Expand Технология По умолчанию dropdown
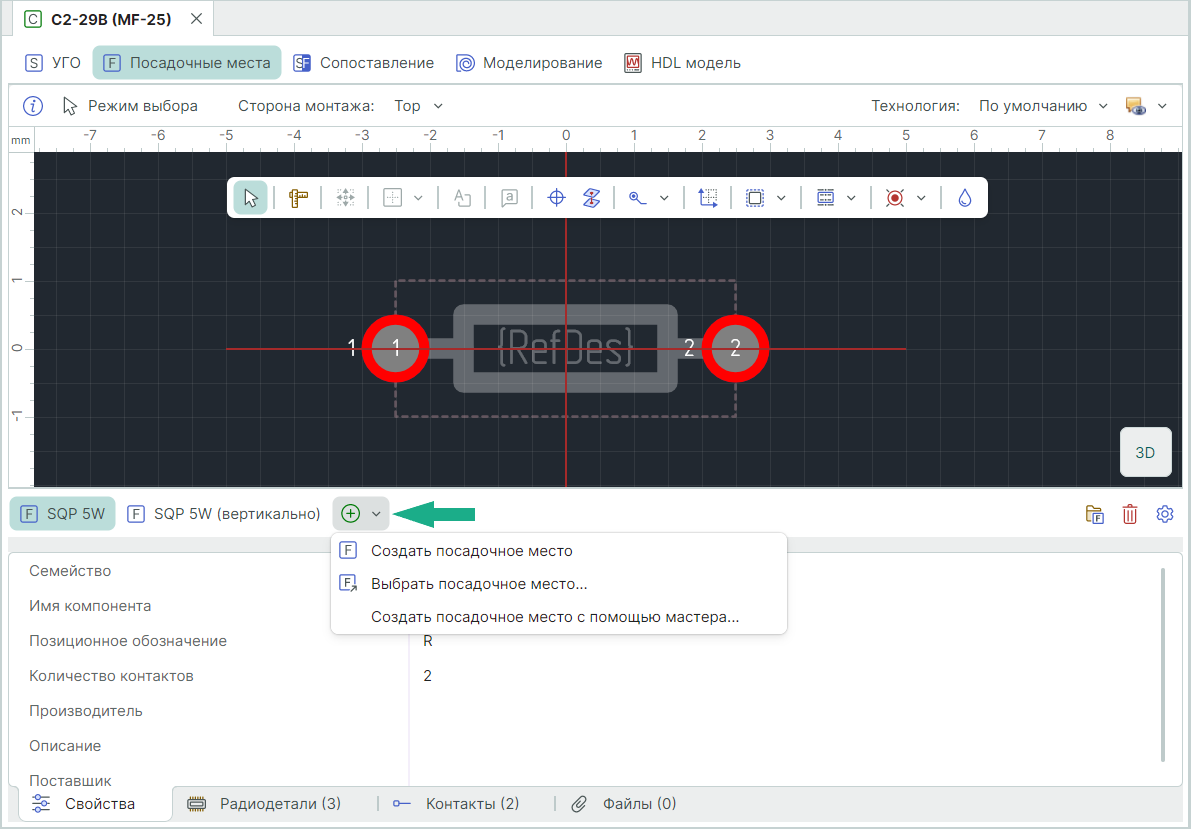1191x829 pixels. point(1043,106)
